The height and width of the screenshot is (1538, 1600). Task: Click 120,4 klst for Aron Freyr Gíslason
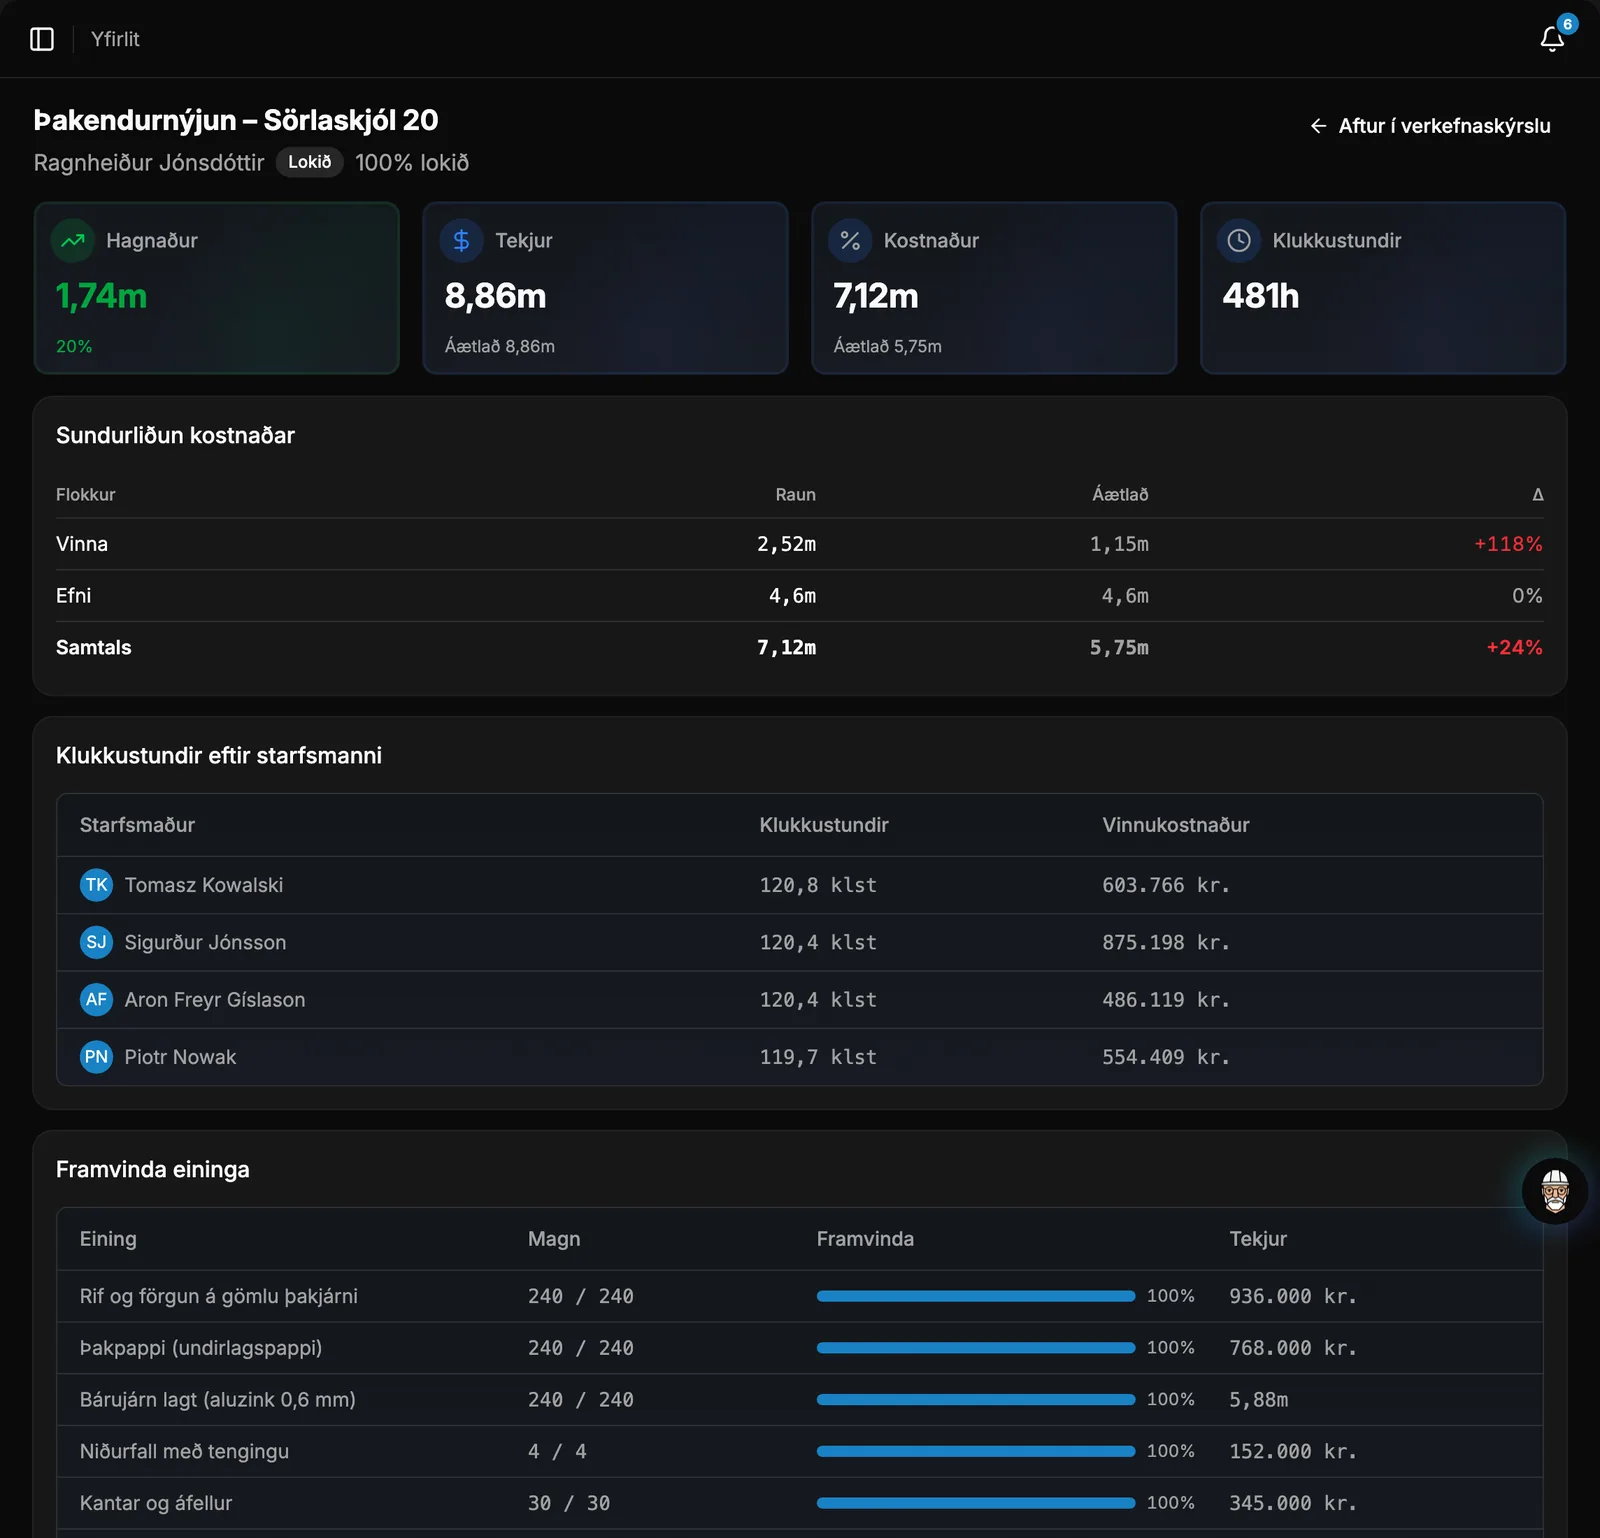818,1000
